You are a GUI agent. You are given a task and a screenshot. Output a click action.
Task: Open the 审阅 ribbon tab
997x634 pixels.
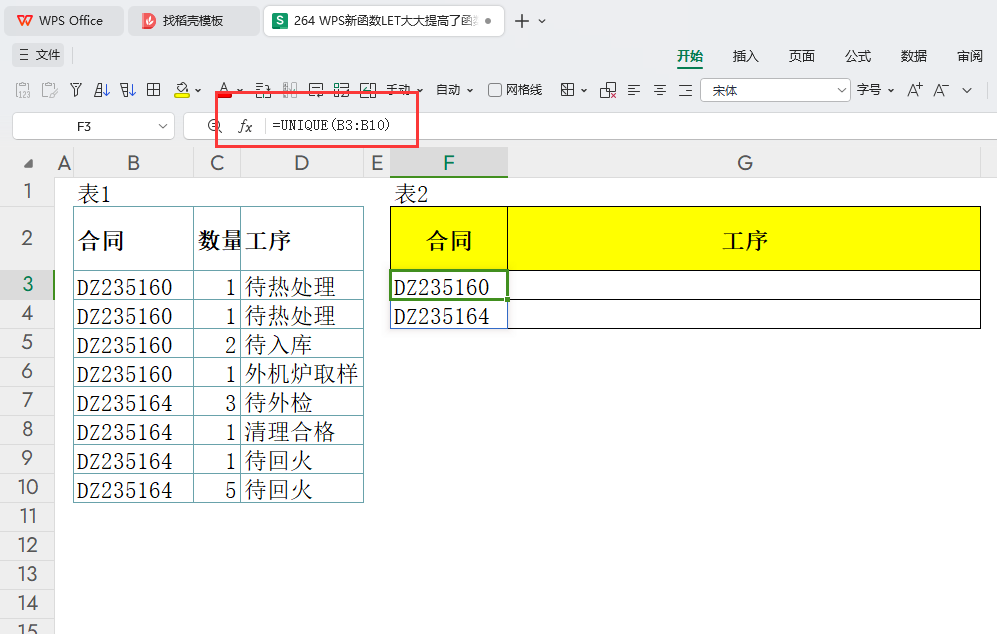point(970,56)
